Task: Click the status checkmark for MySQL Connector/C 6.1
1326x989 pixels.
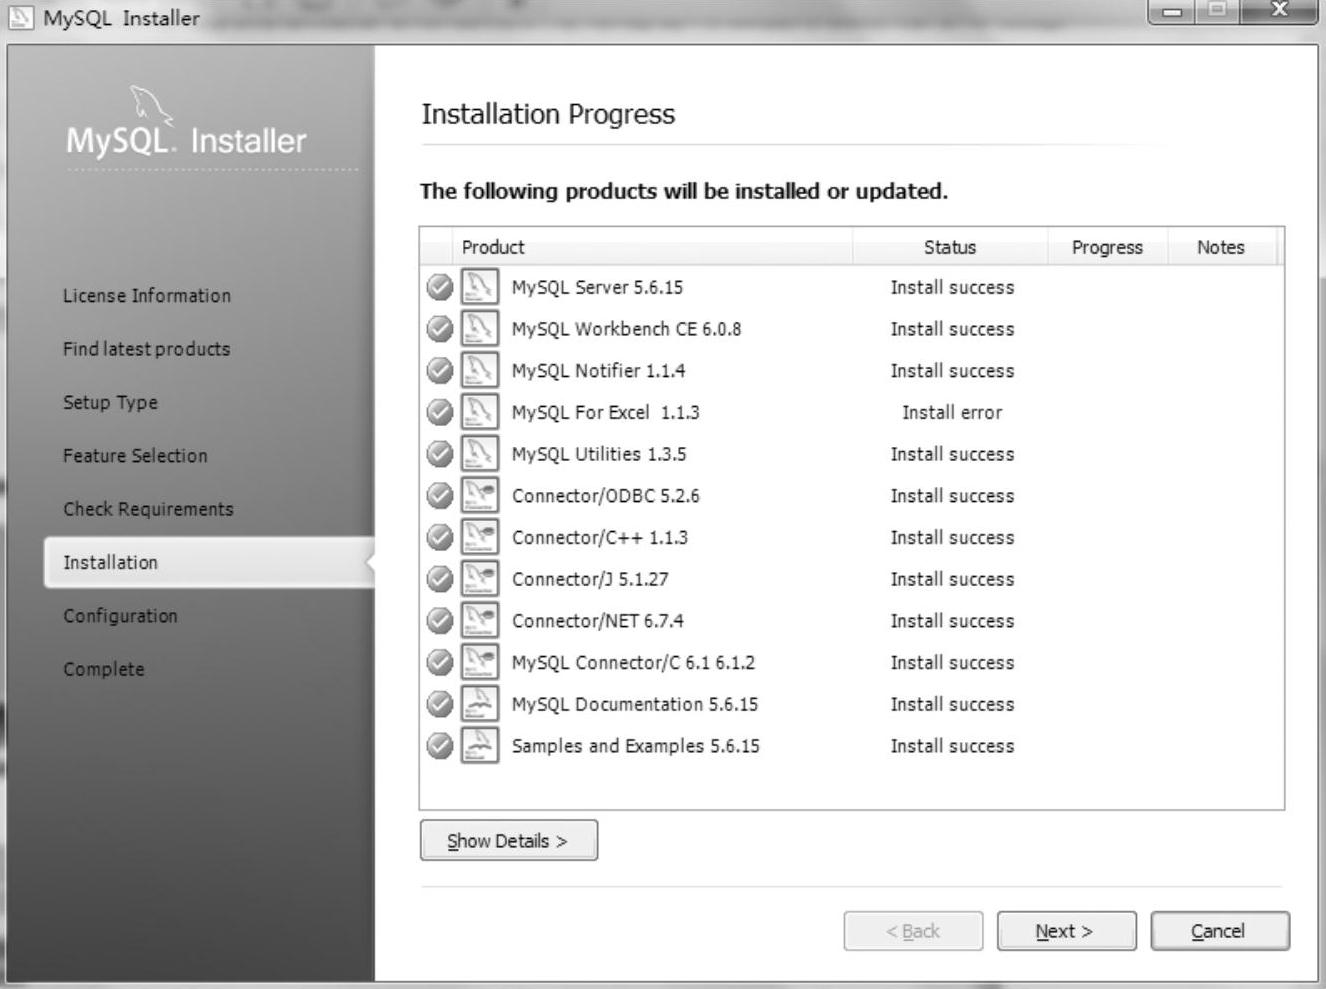Action: [440, 662]
